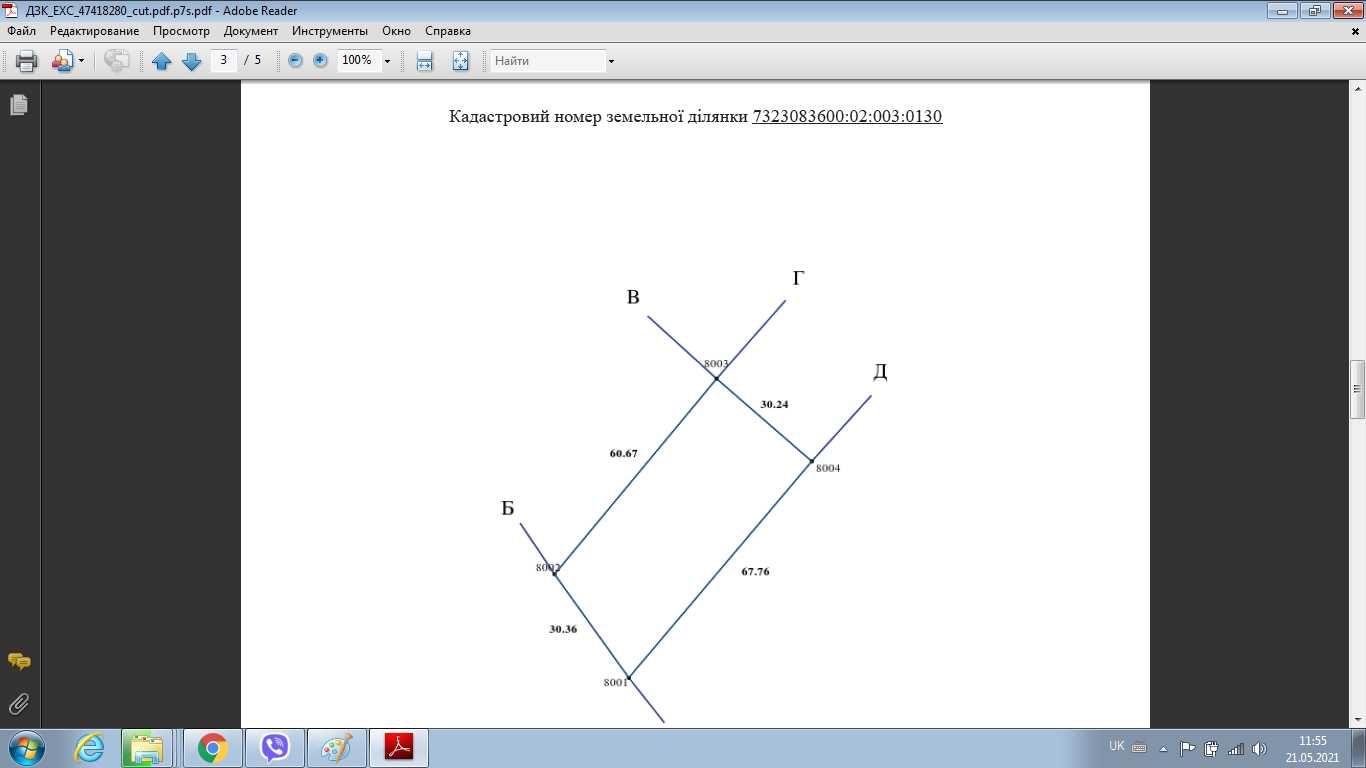This screenshot has width=1366, height=768.
Task: Open the Инструменты menu
Action: click(x=330, y=31)
